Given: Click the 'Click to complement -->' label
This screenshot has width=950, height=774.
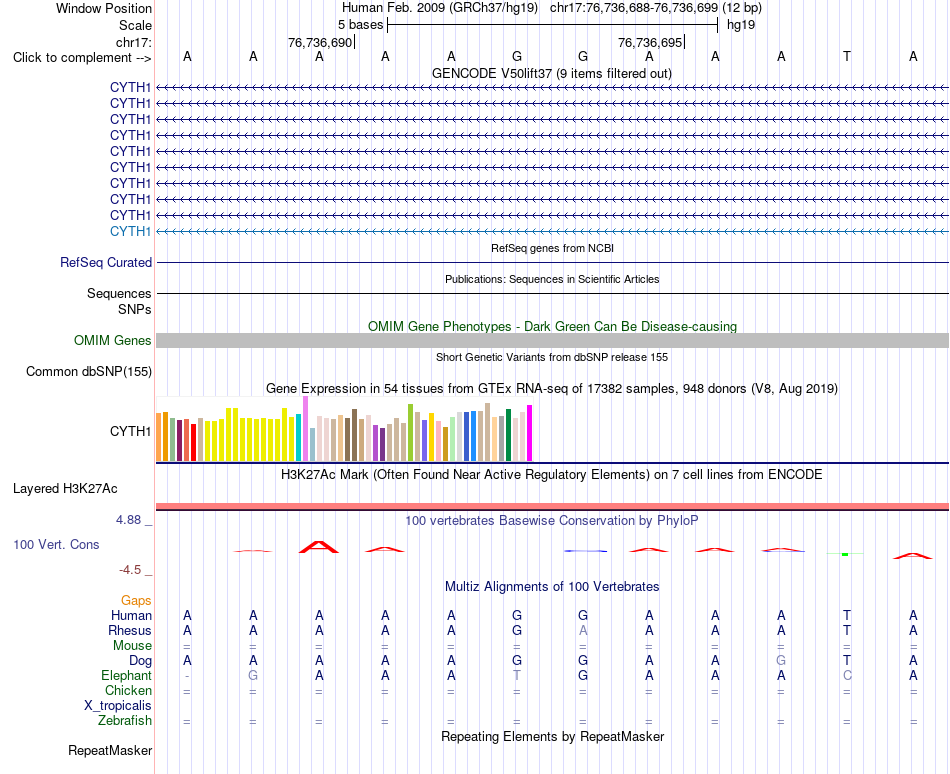Looking at the screenshot, I should [x=82, y=58].
